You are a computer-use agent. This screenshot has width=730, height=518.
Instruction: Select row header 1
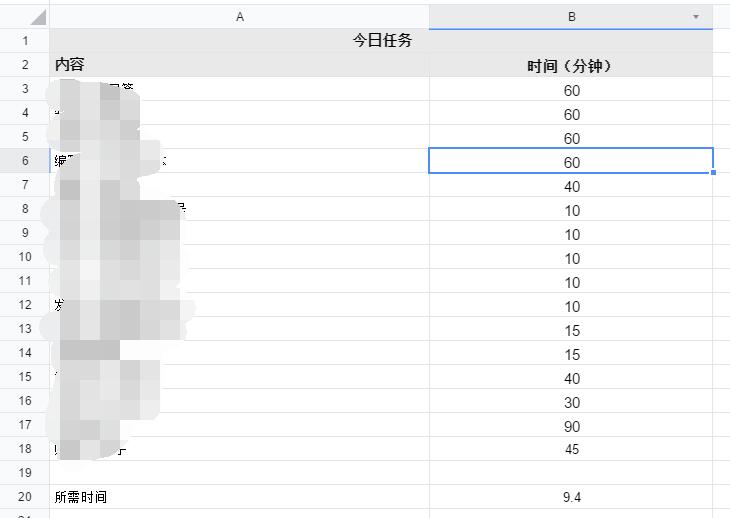click(25, 40)
